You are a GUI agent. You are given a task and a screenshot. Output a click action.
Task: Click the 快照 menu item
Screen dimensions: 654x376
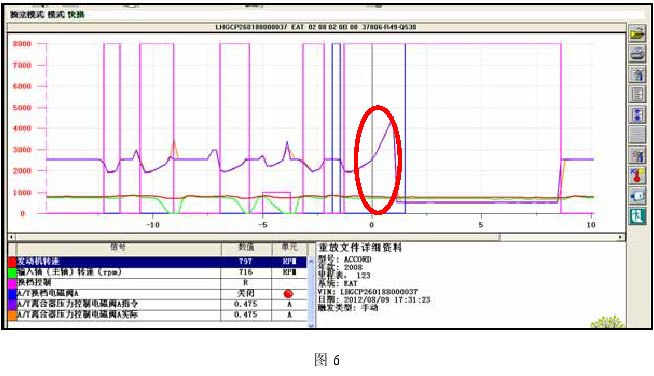pyautogui.click(x=76, y=15)
